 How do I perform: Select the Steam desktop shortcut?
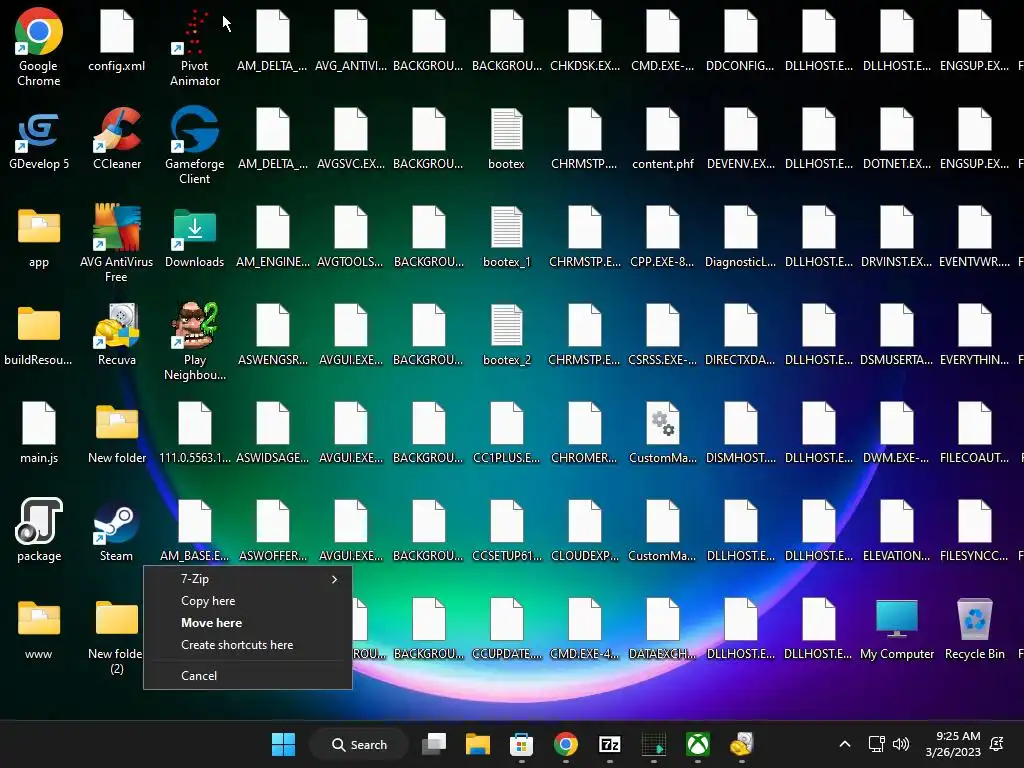click(x=116, y=532)
